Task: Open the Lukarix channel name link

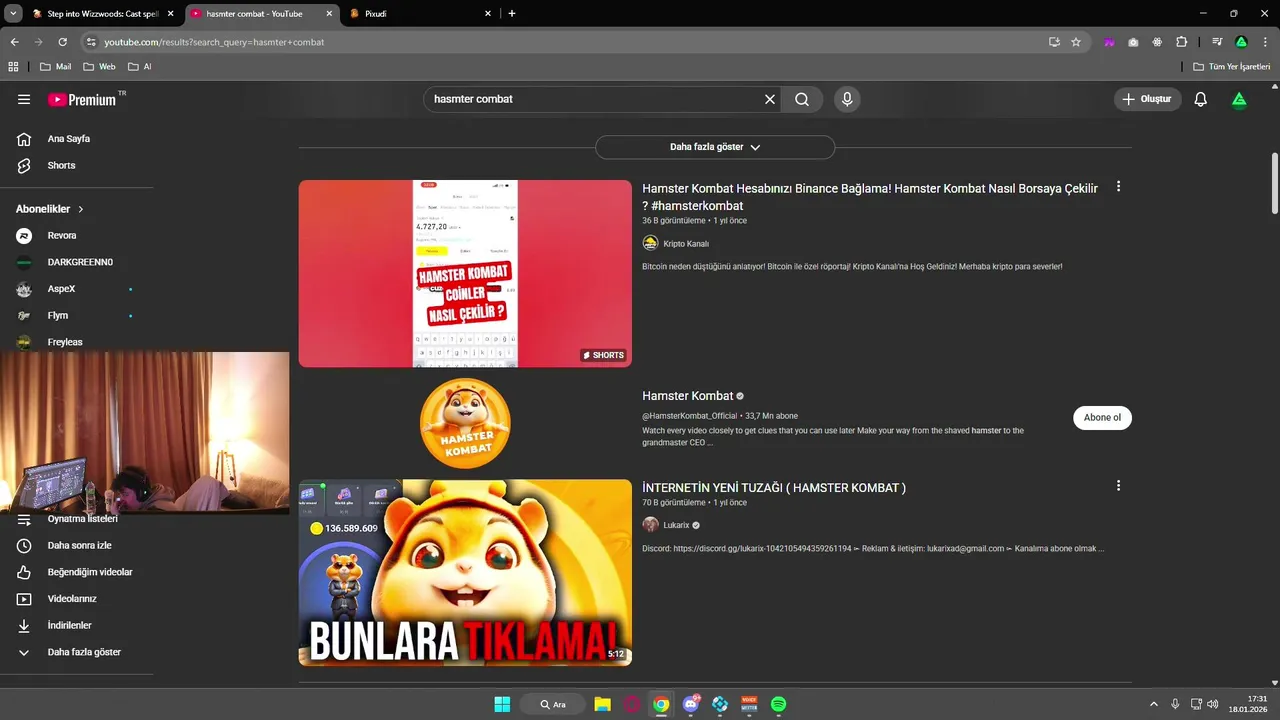Action: 677,525
